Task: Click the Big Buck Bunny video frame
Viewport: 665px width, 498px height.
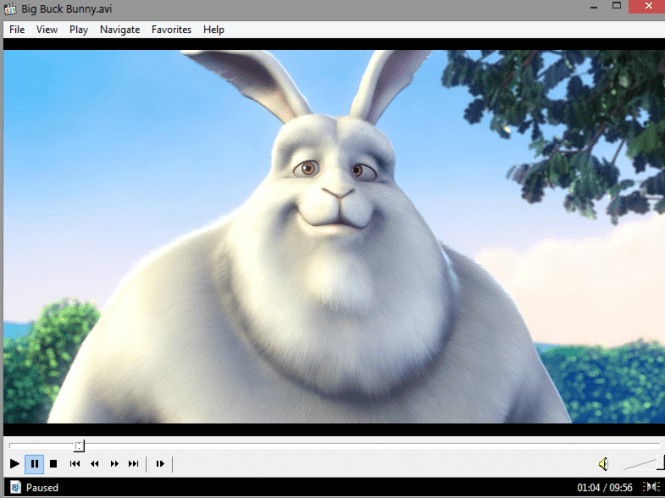Action: [334, 237]
